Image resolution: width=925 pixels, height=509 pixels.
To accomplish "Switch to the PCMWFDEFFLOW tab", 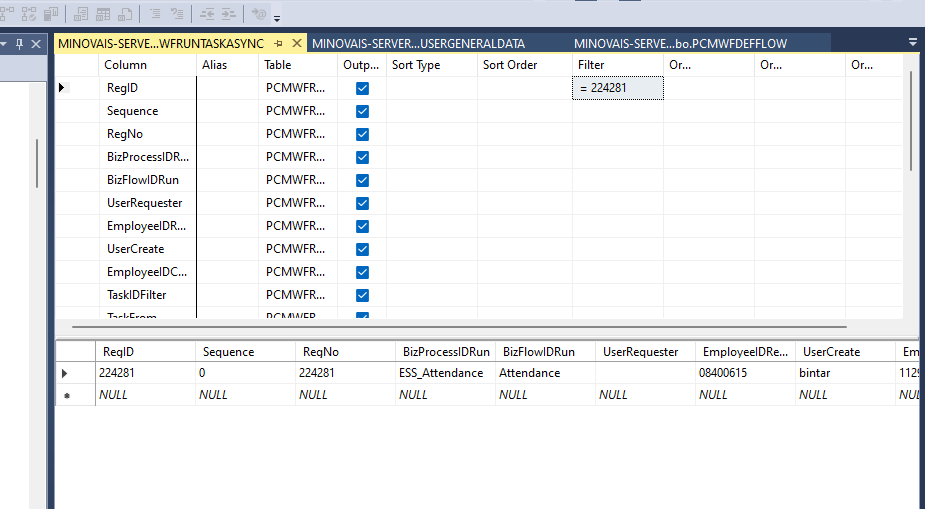I will (x=680, y=43).
